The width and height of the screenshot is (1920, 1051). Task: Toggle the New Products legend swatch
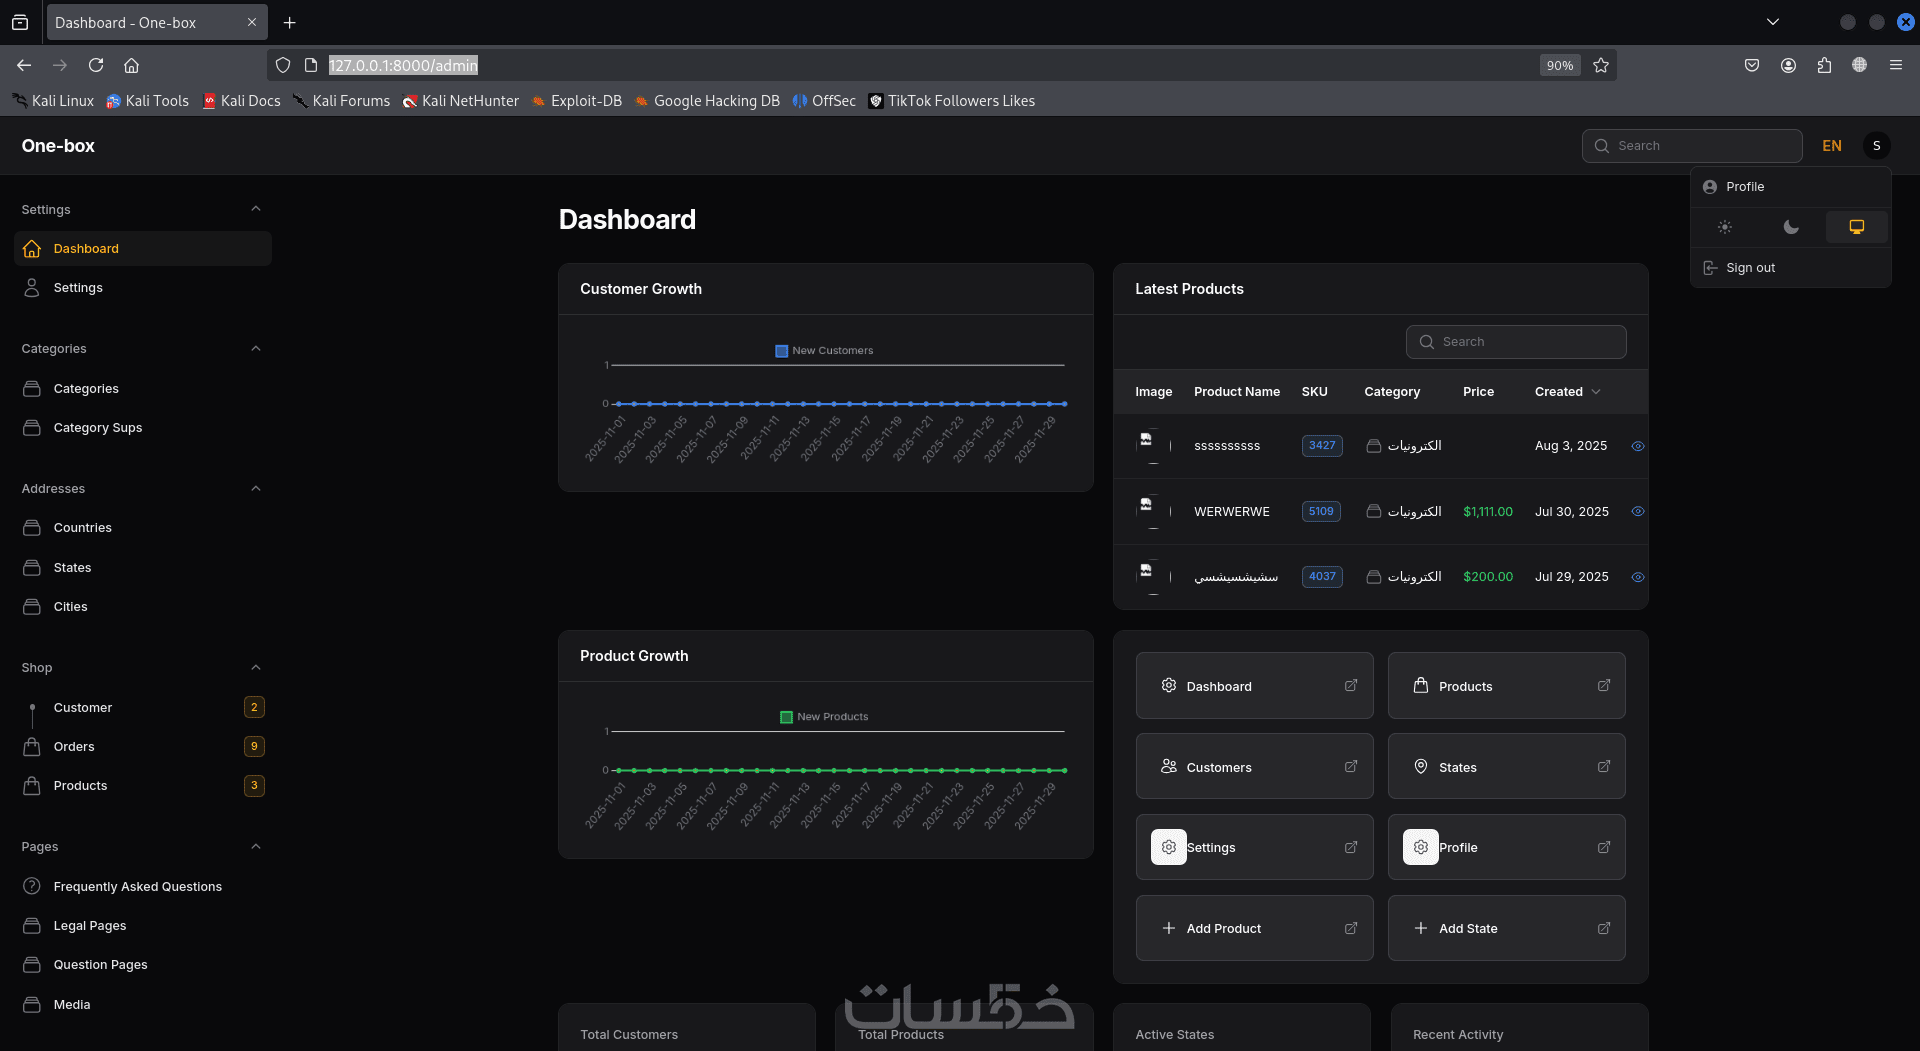click(x=786, y=717)
